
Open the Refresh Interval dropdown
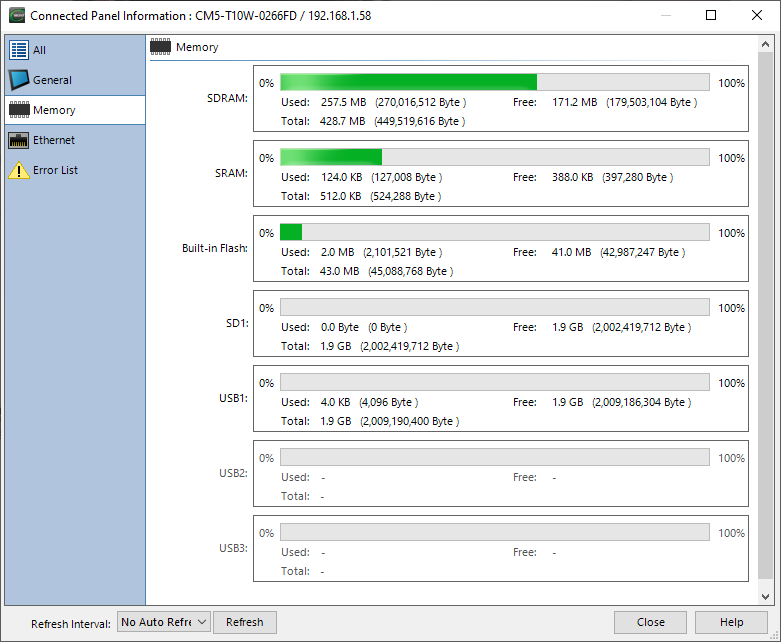click(164, 622)
